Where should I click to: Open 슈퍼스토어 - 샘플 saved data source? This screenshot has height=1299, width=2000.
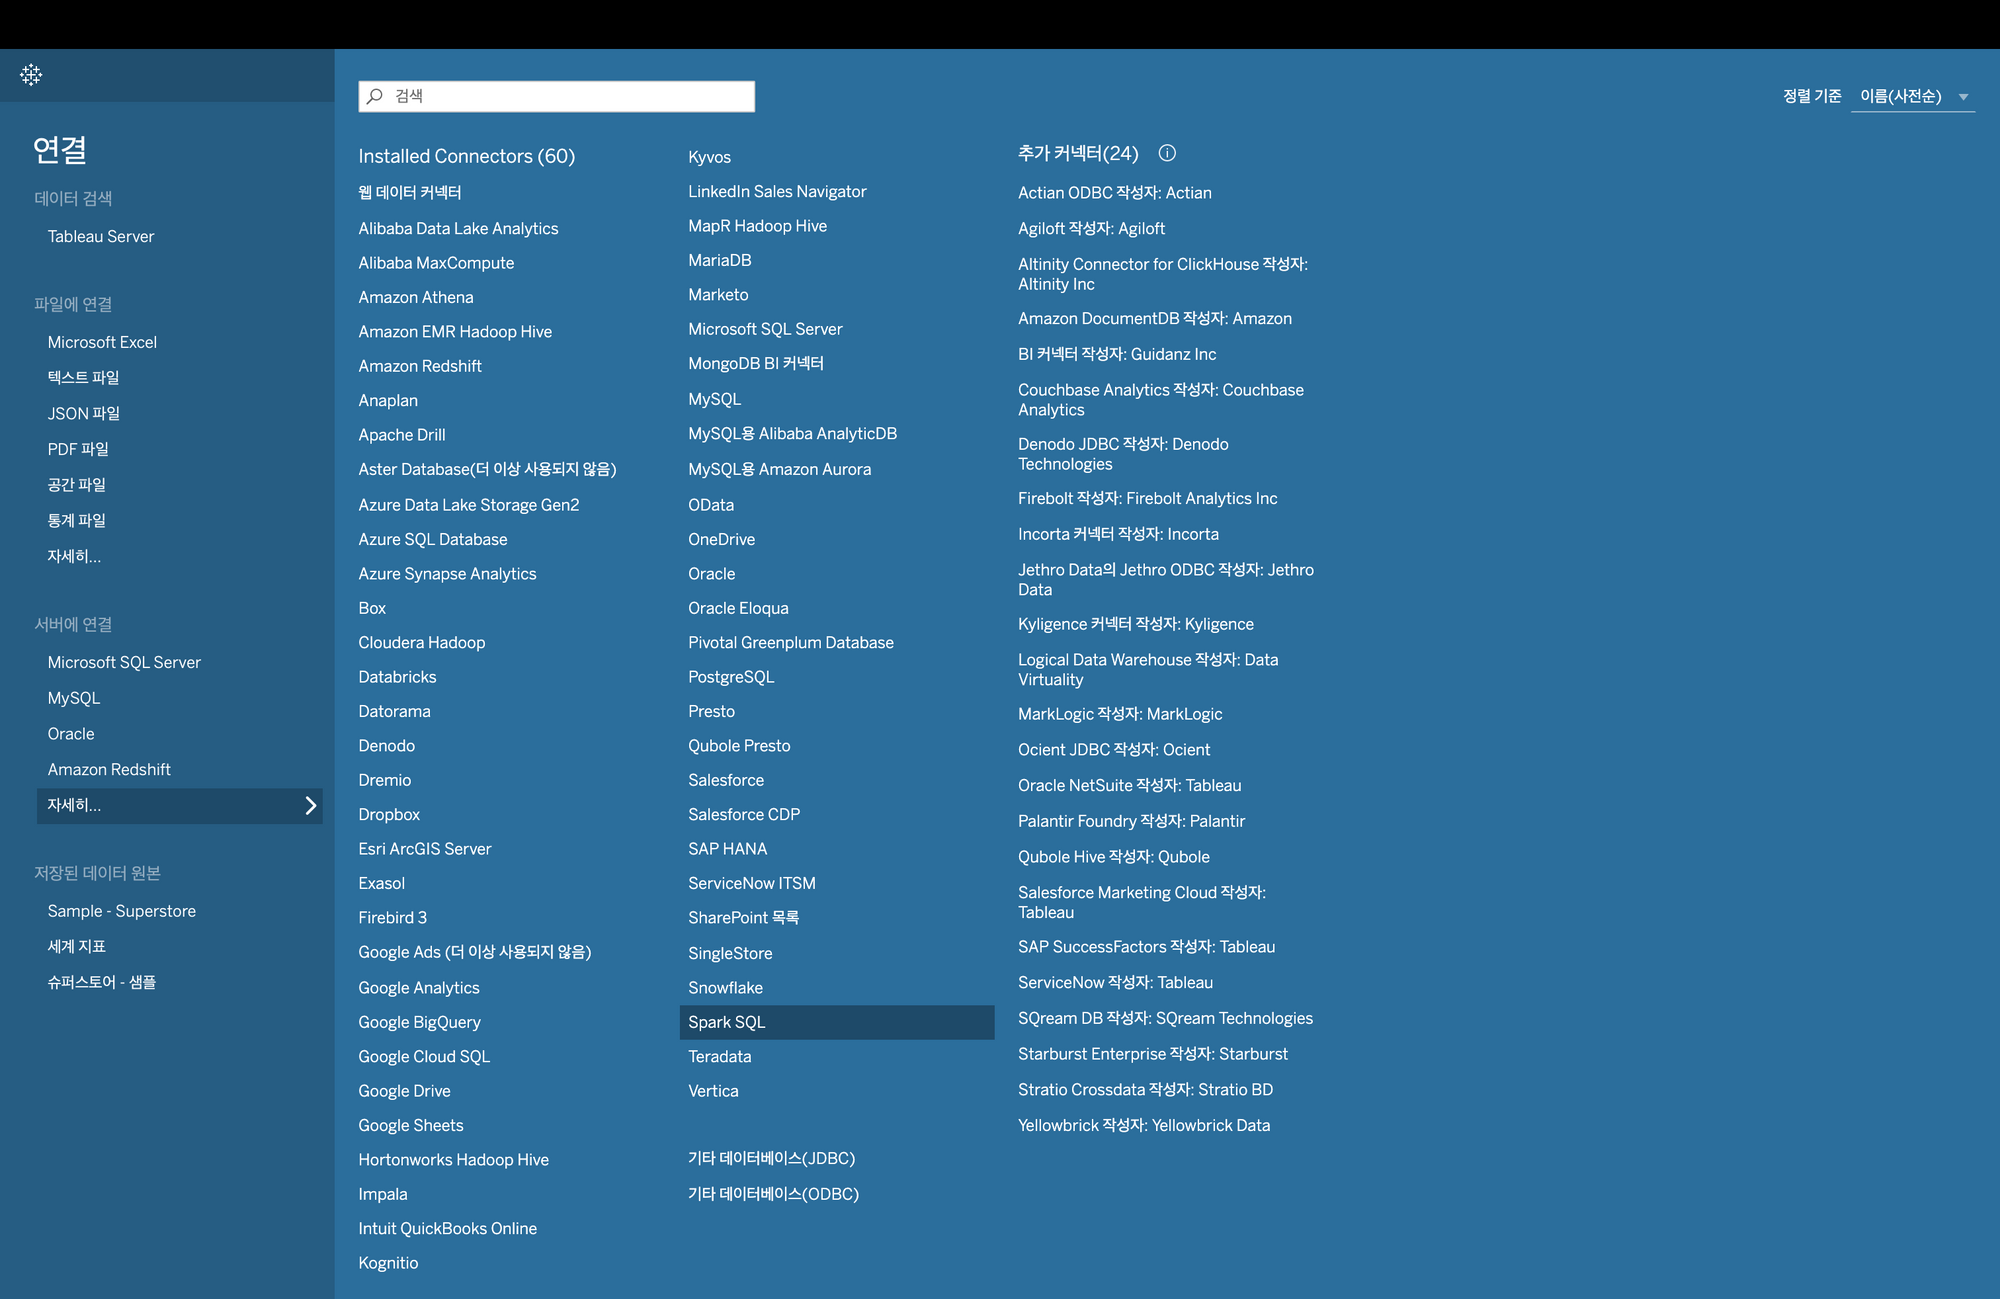(x=102, y=983)
